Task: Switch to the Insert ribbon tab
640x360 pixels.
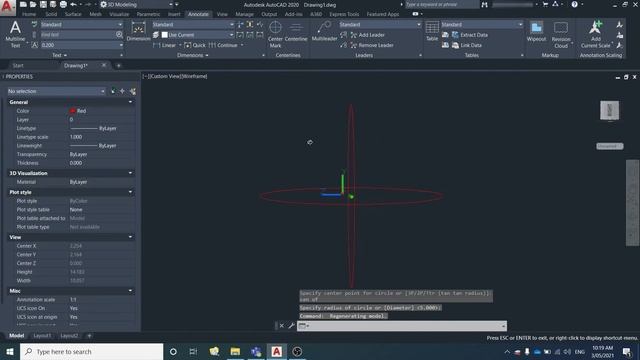Action: 174,14
